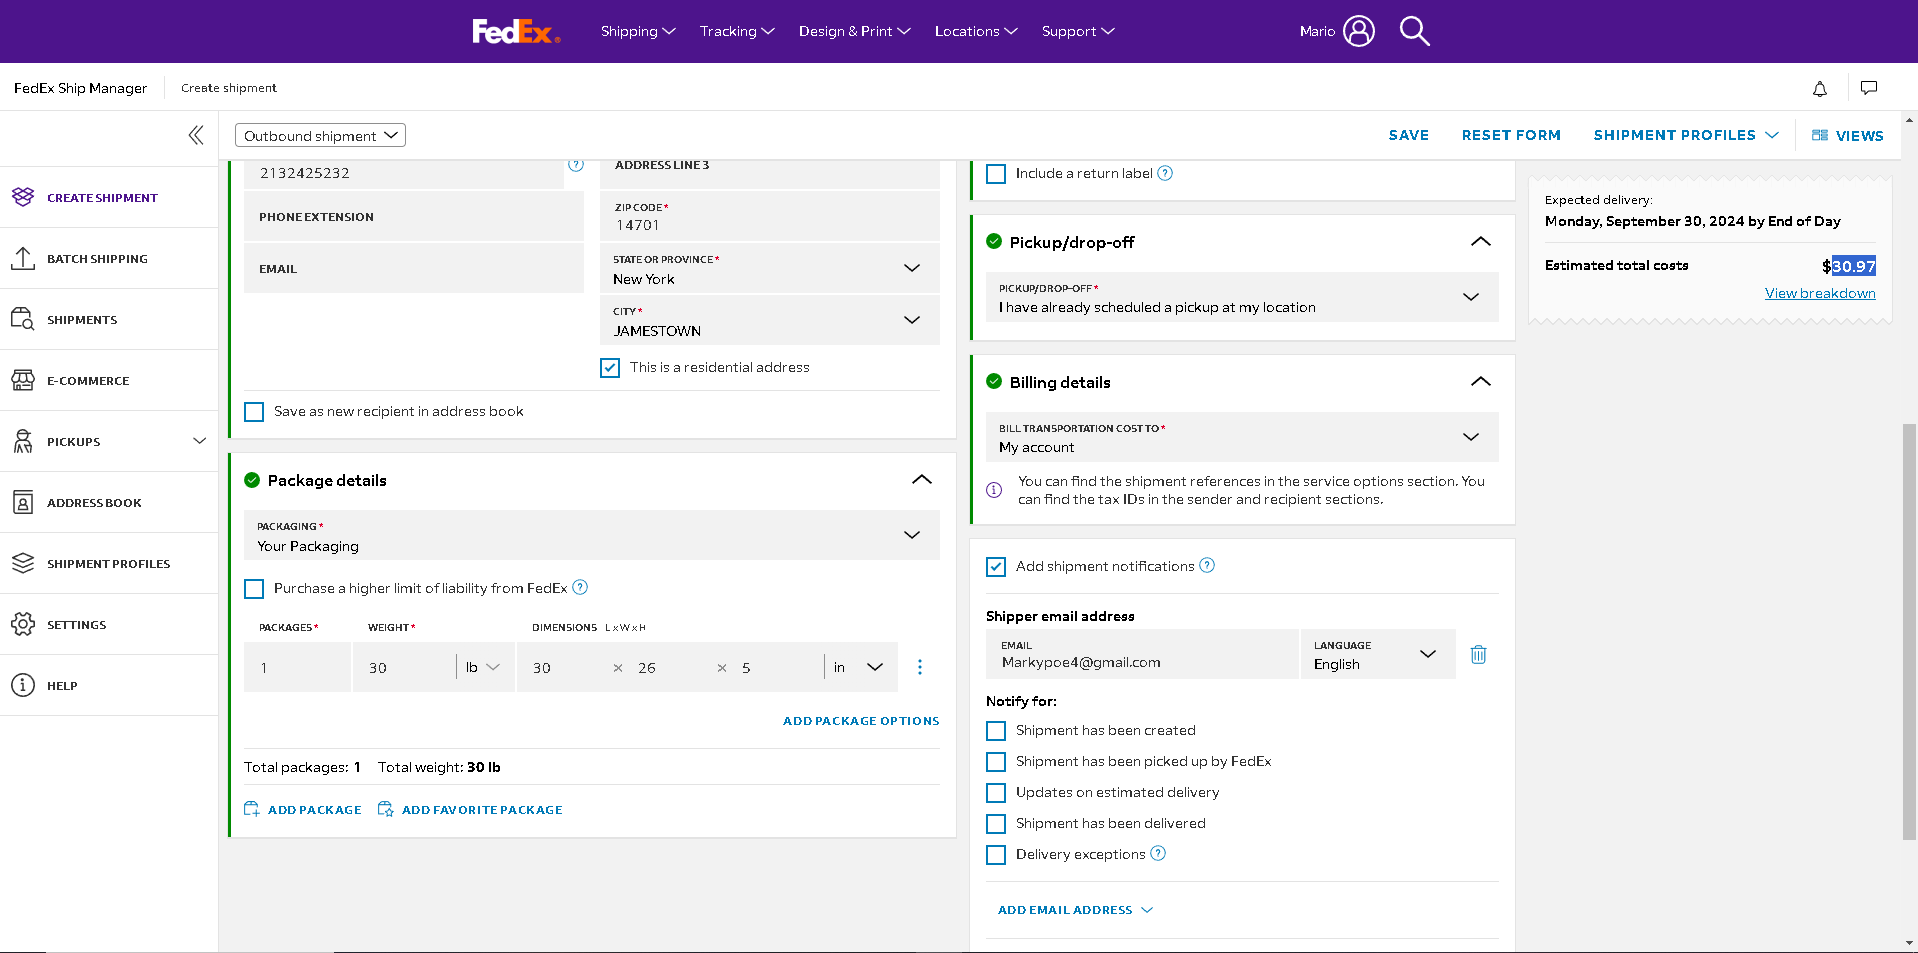Open the City dropdown showing JAMESTOWN
This screenshot has height=953, width=1918.
click(770, 320)
